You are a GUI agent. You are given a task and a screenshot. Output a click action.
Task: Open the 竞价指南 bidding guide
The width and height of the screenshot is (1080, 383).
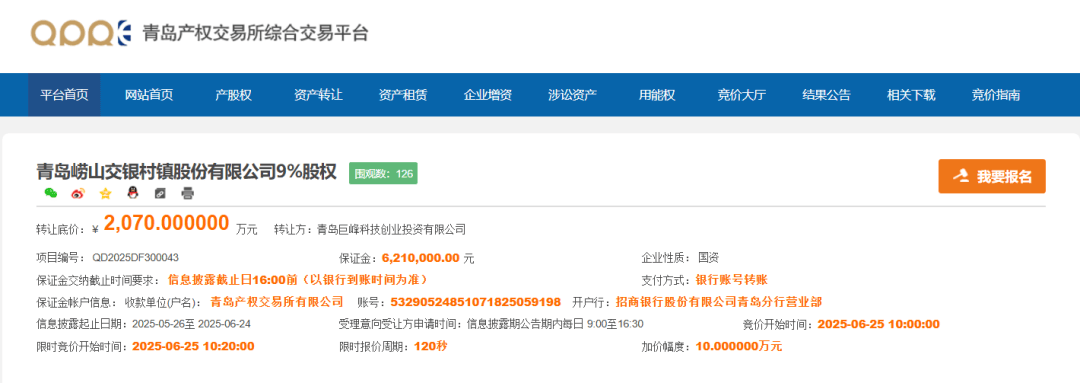(996, 95)
